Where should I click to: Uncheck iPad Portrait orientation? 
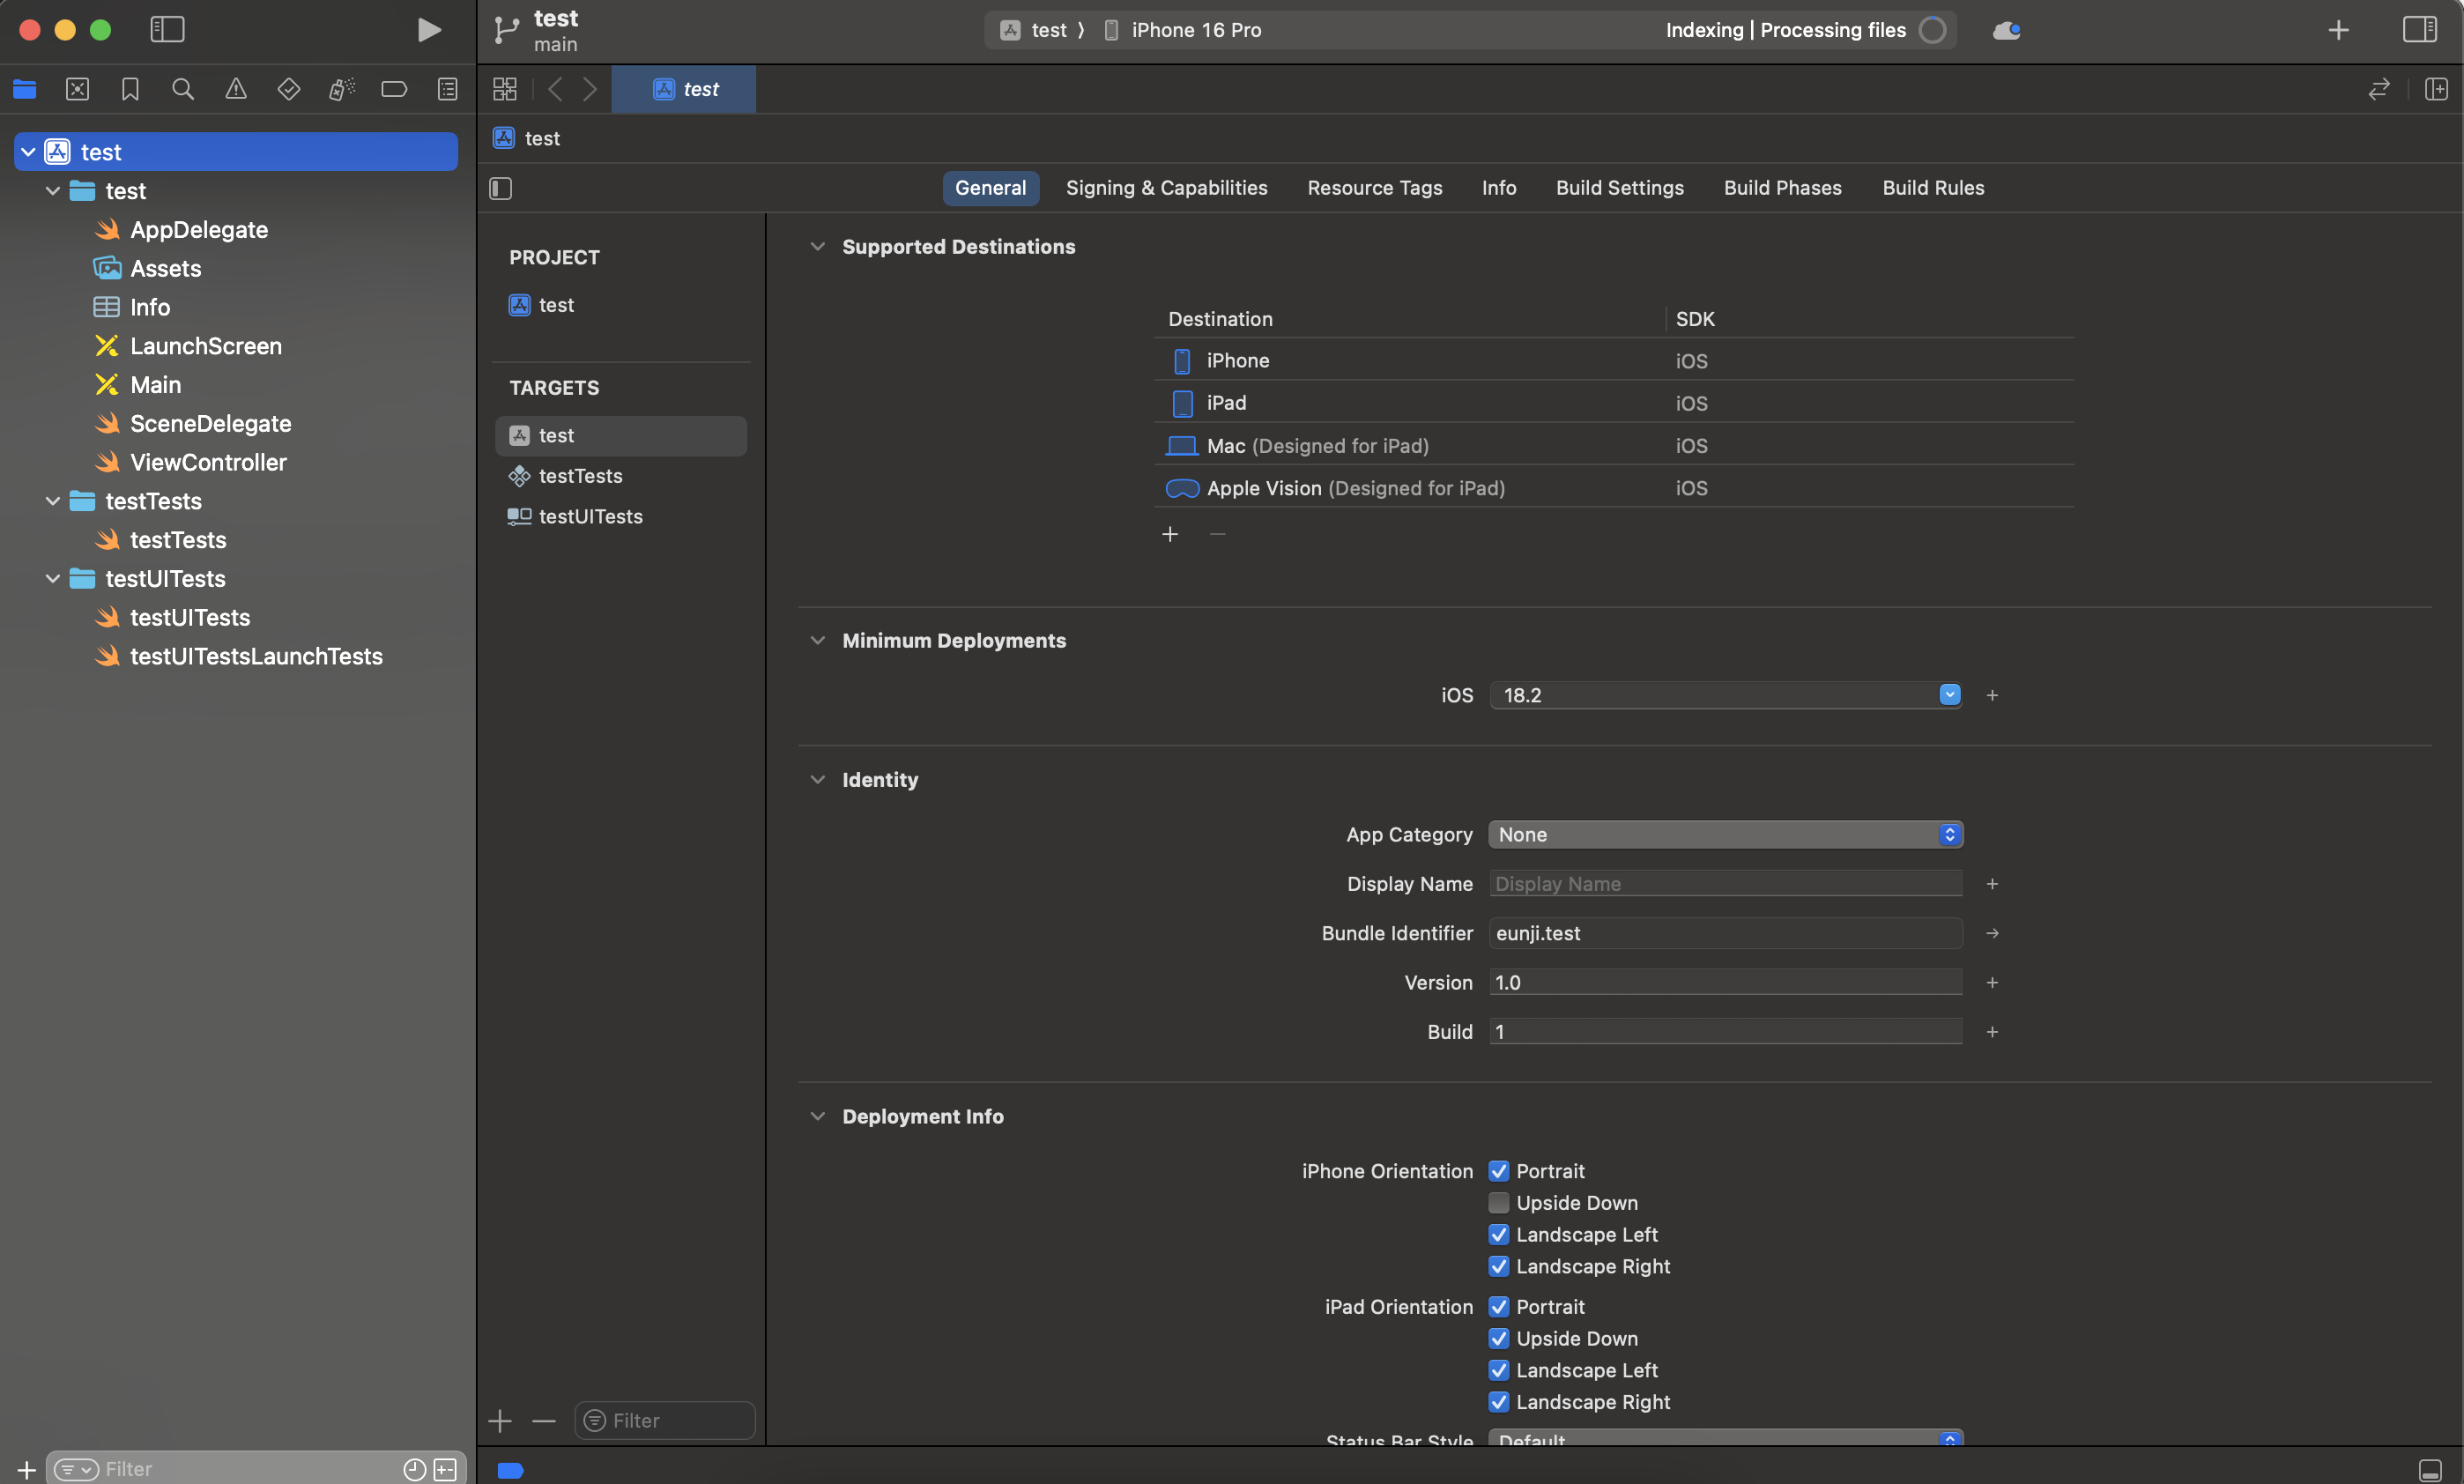click(x=1498, y=1307)
